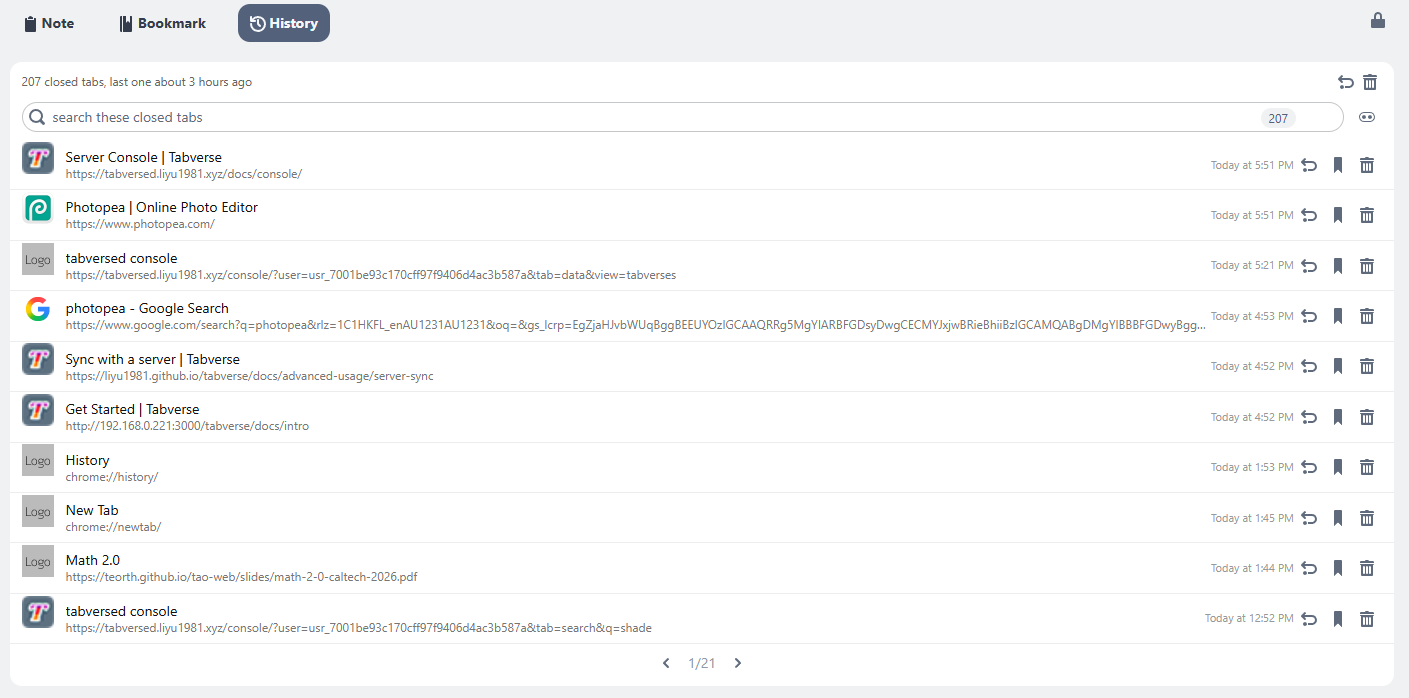Go to previous page of closed tabs

point(666,663)
